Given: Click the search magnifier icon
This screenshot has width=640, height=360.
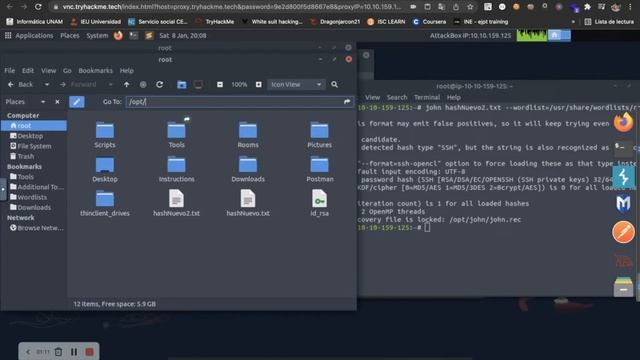Looking at the screenshot, I should [x=335, y=84].
